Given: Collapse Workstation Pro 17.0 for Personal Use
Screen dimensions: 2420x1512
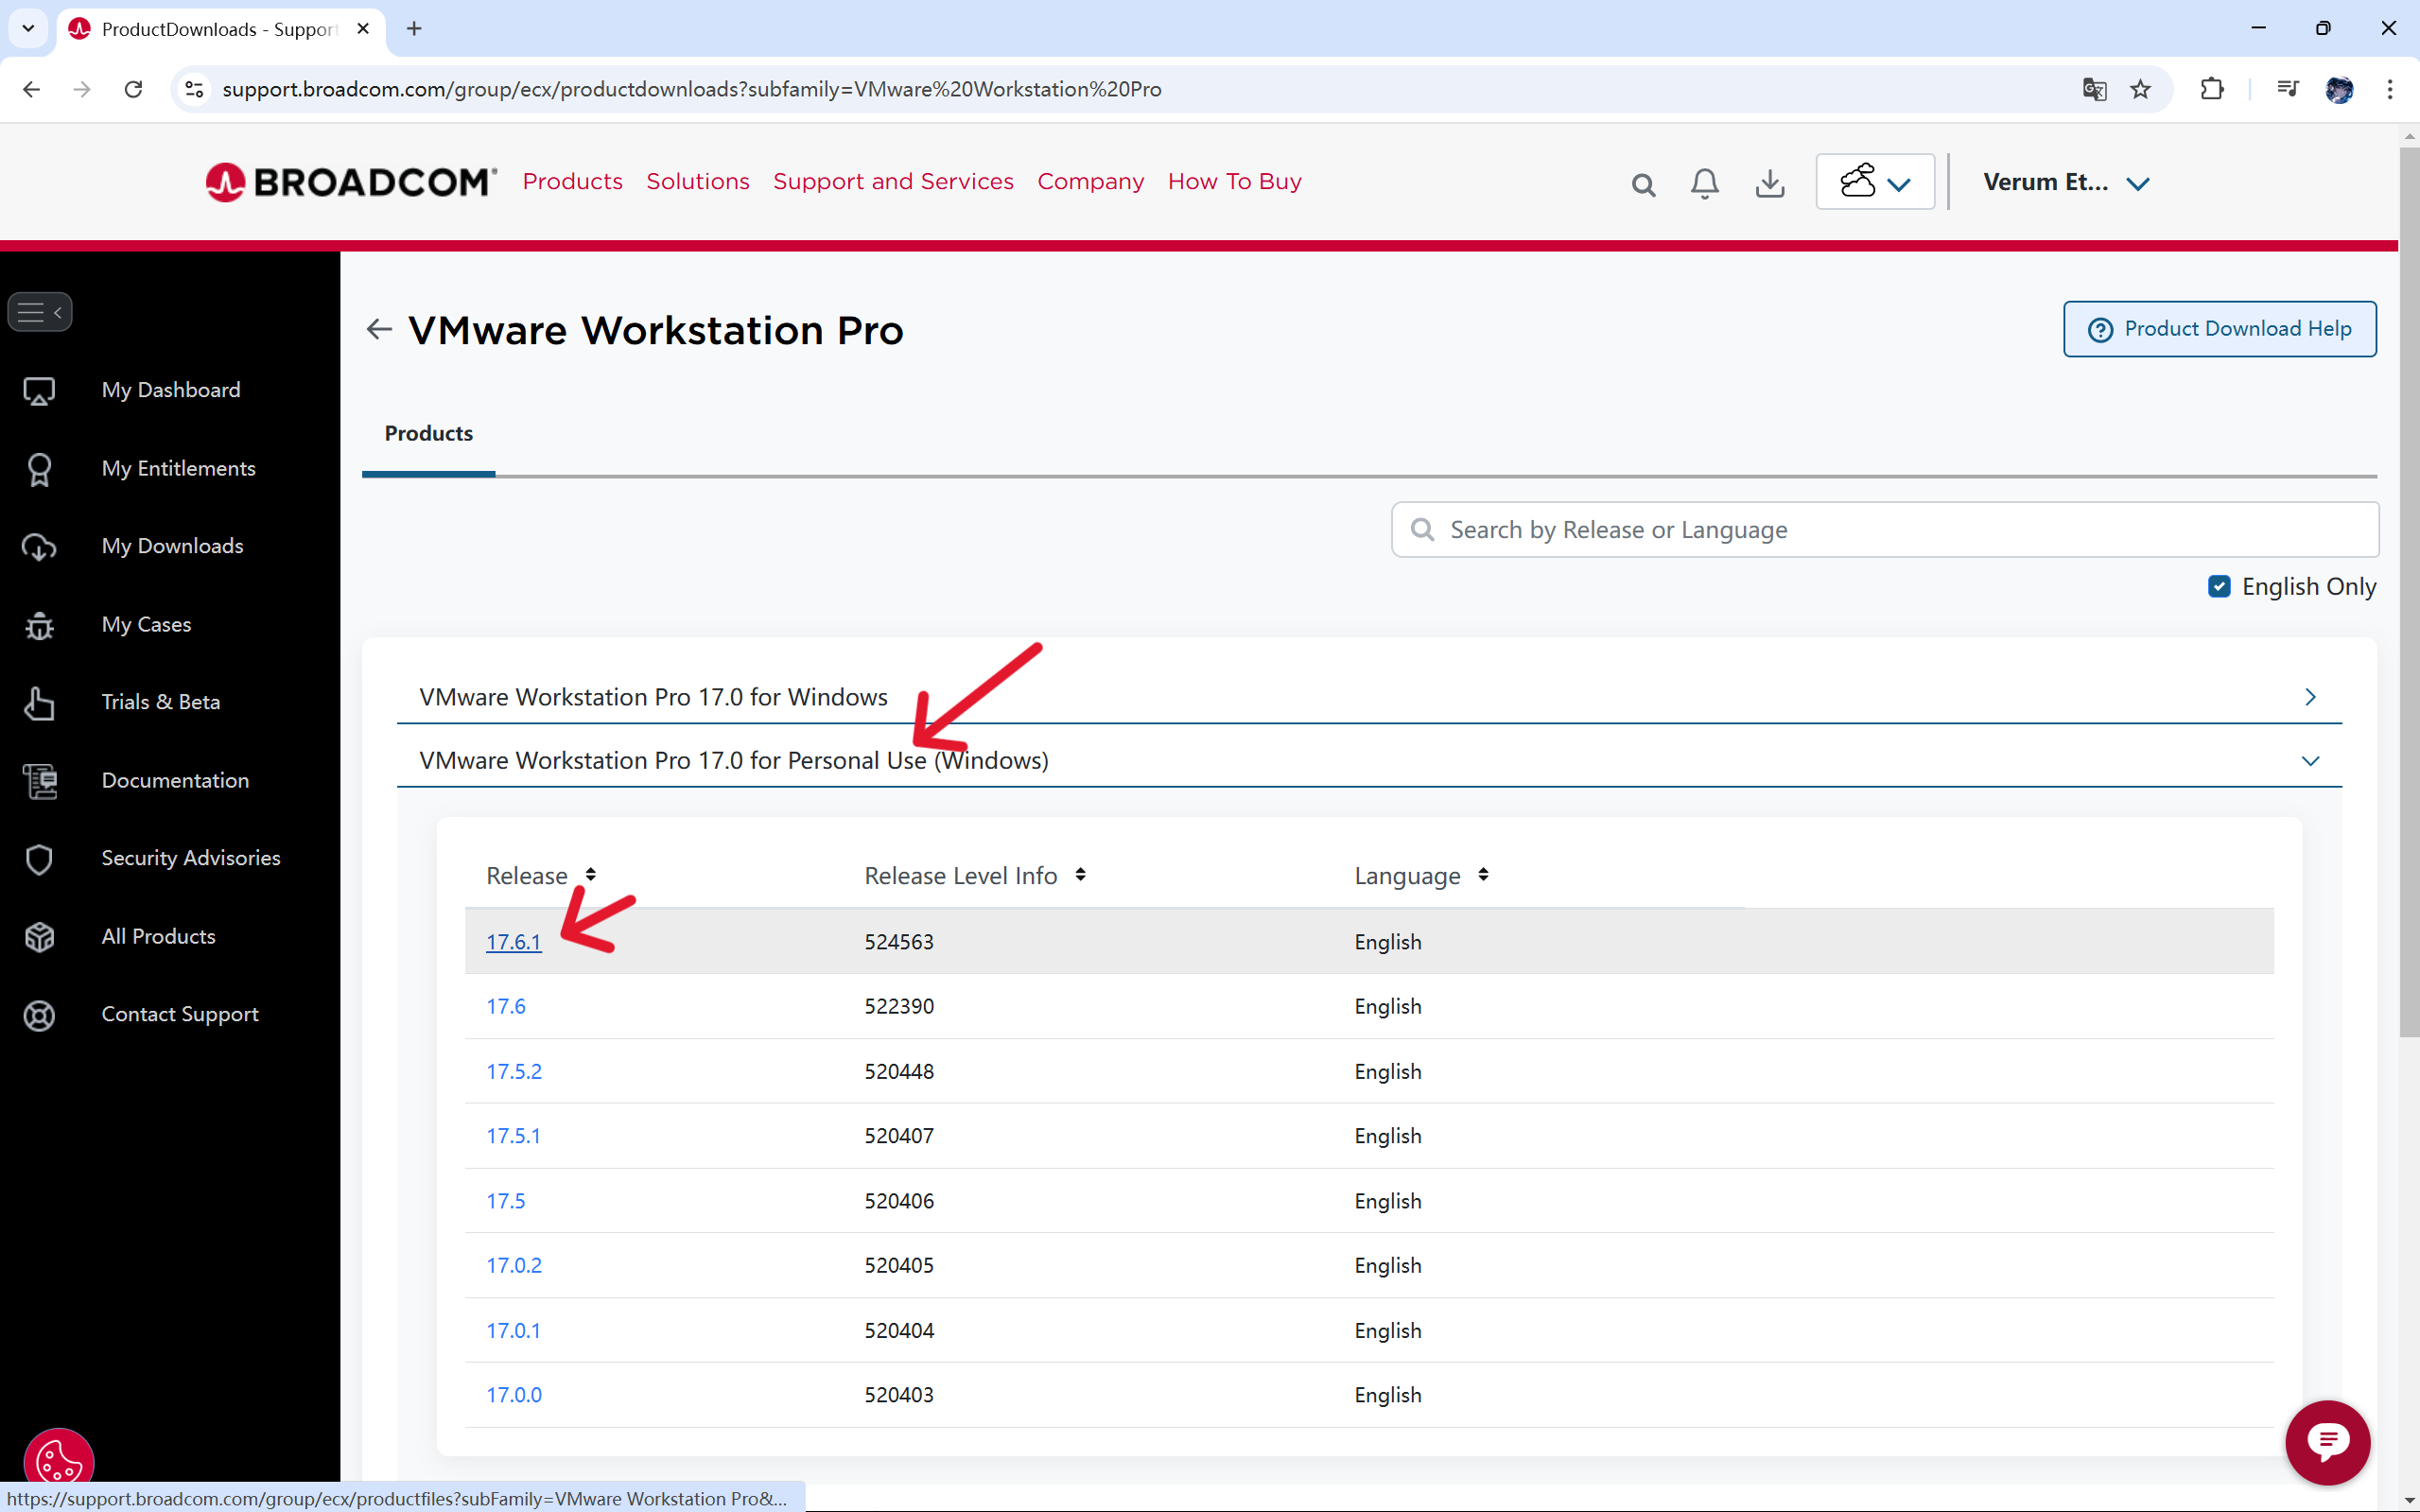Looking at the screenshot, I should (1369, 761).
